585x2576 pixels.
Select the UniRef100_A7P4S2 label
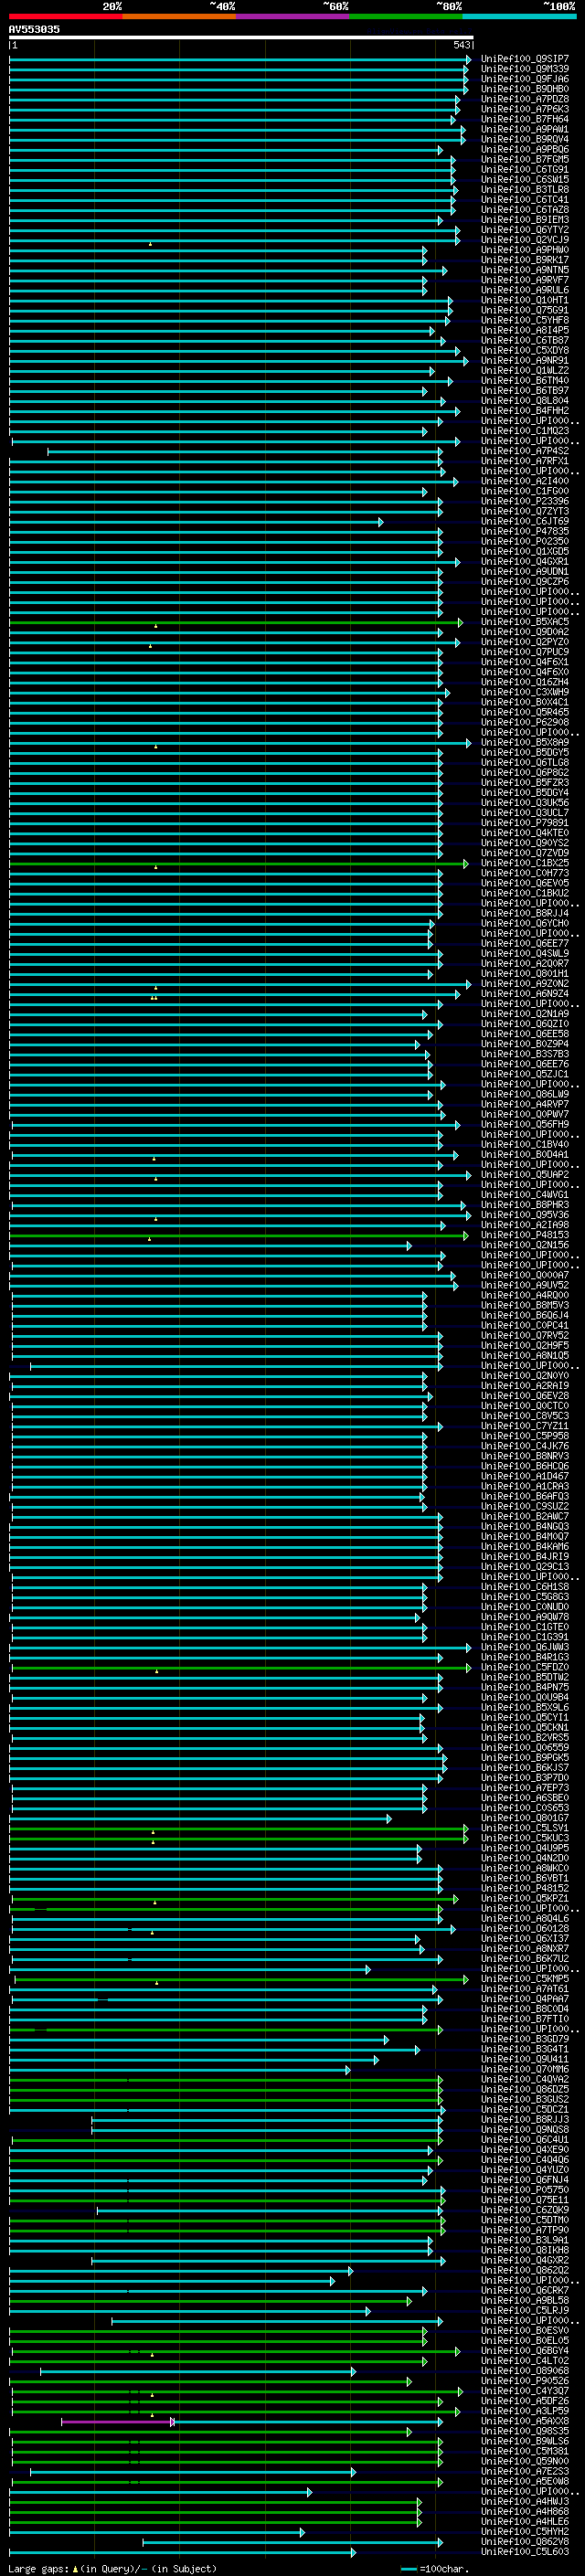525,451
